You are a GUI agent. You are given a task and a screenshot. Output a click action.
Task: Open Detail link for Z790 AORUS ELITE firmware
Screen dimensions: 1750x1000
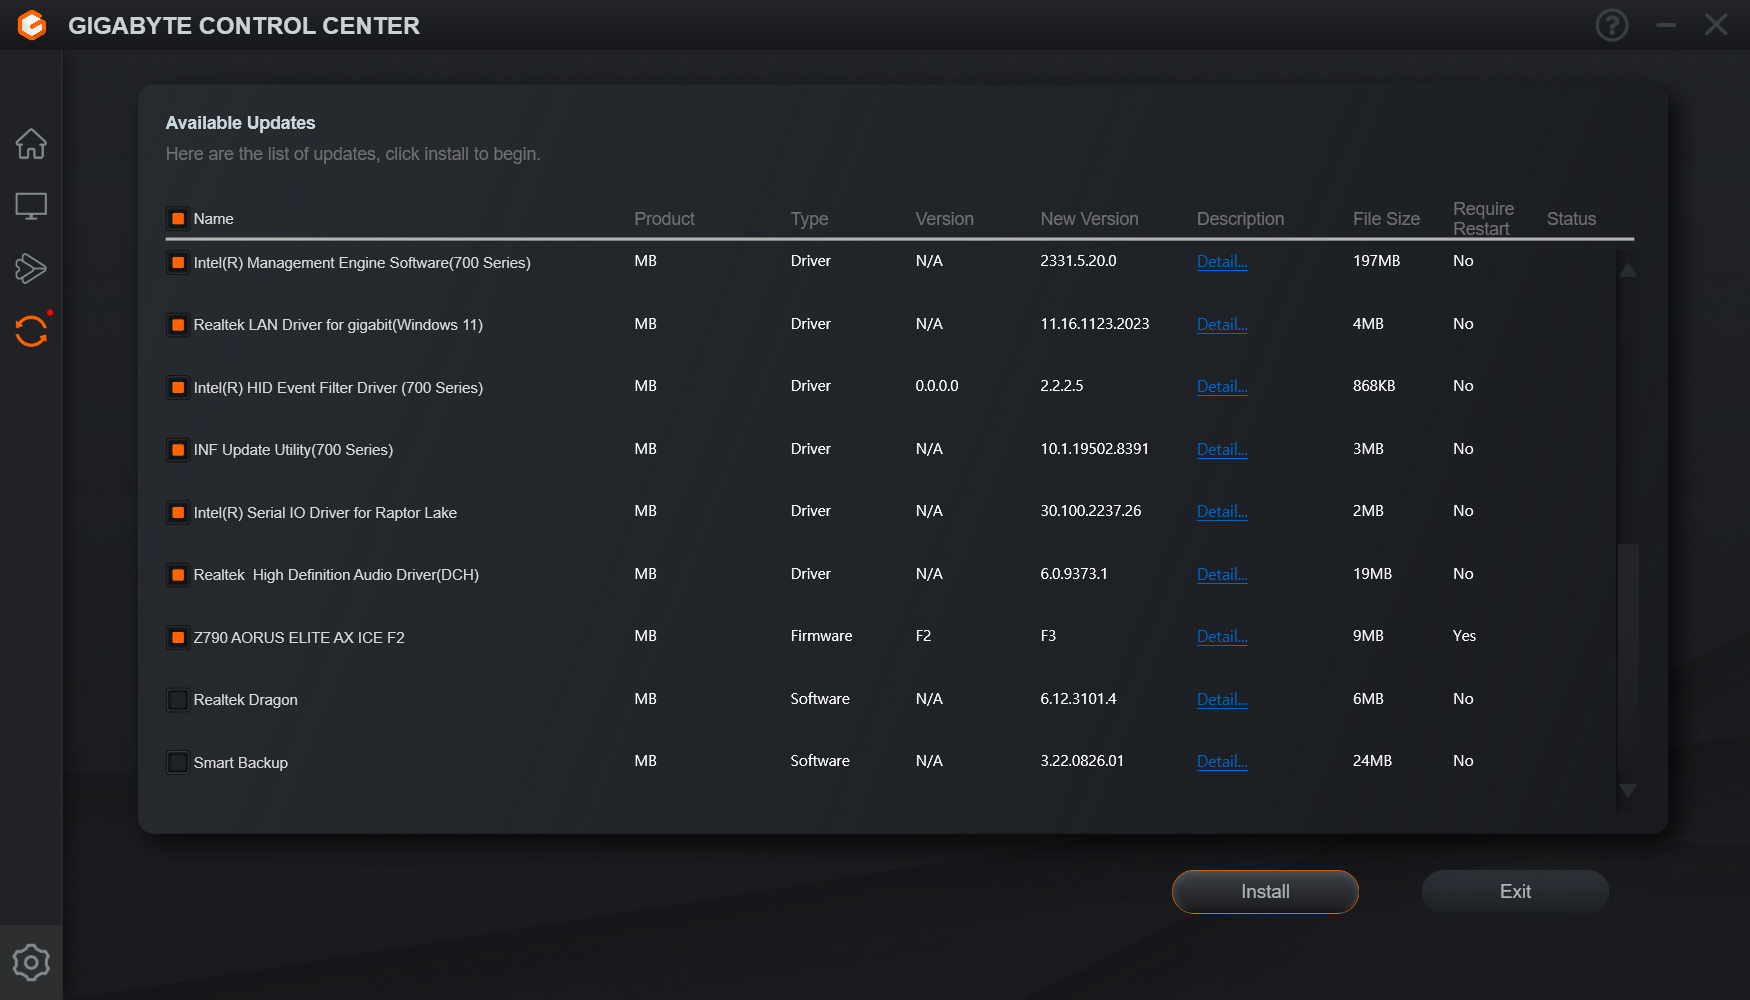(1222, 637)
